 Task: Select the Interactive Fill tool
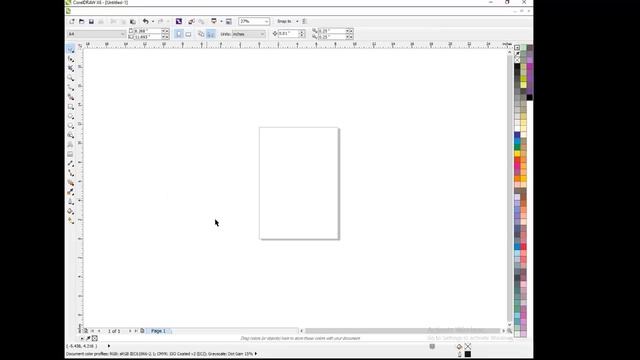point(71,221)
